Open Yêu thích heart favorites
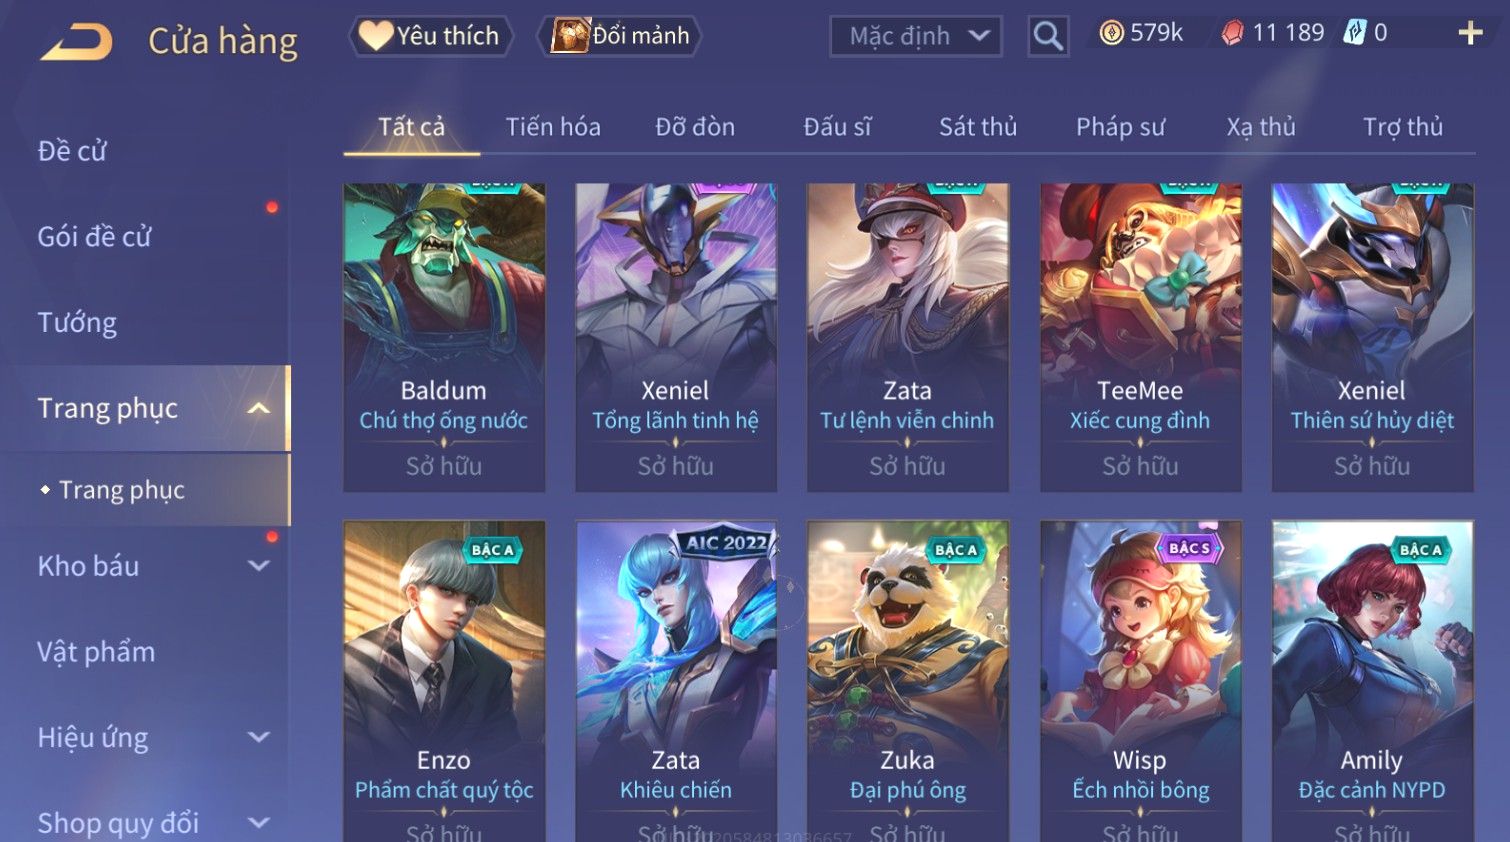The height and width of the screenshot is (842, 1510). click(x=430, y=36)
